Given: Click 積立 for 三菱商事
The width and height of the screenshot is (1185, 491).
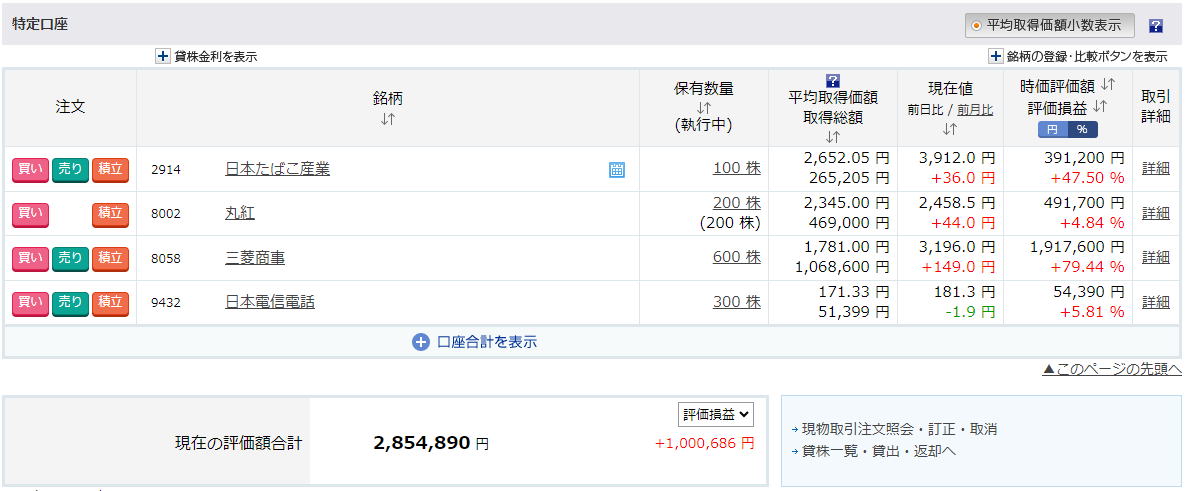Looking at the screenshot, I should tap(110, 258).
